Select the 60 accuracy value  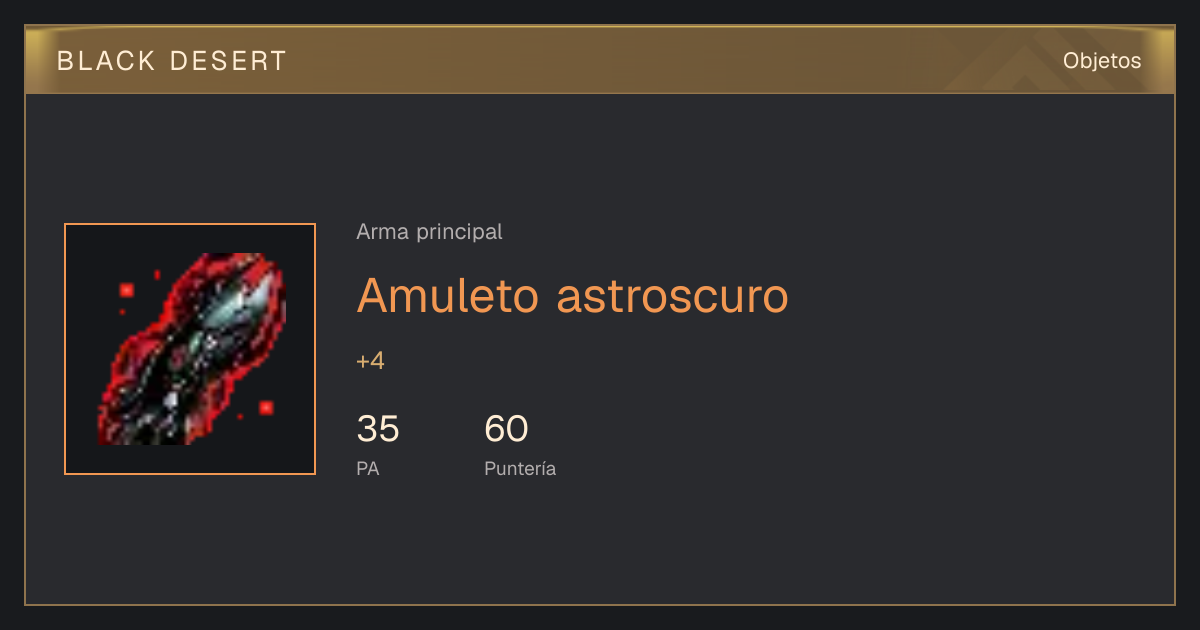click(506, 429)
